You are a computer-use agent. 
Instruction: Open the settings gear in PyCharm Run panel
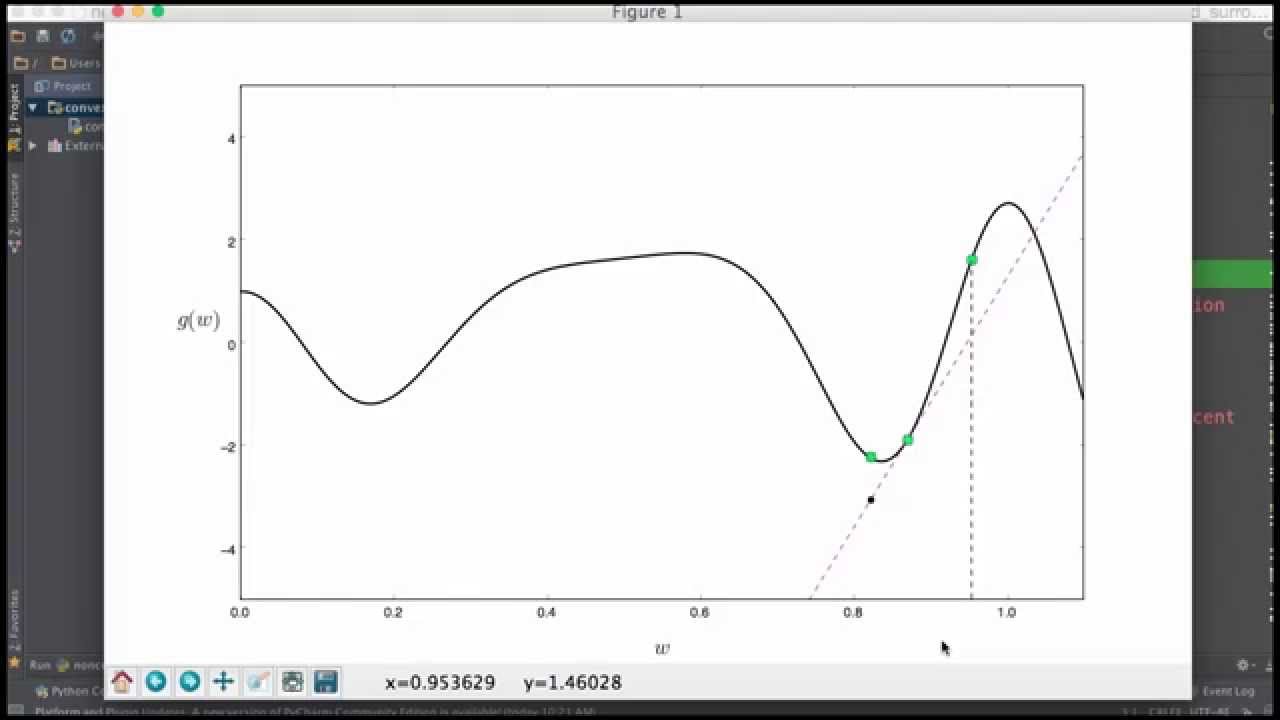[x=1244, y=665]
